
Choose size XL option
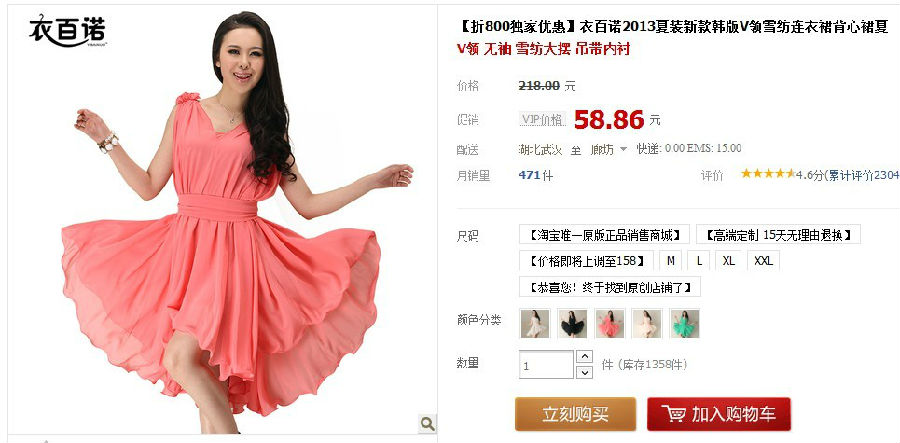(x=729, y=261)
